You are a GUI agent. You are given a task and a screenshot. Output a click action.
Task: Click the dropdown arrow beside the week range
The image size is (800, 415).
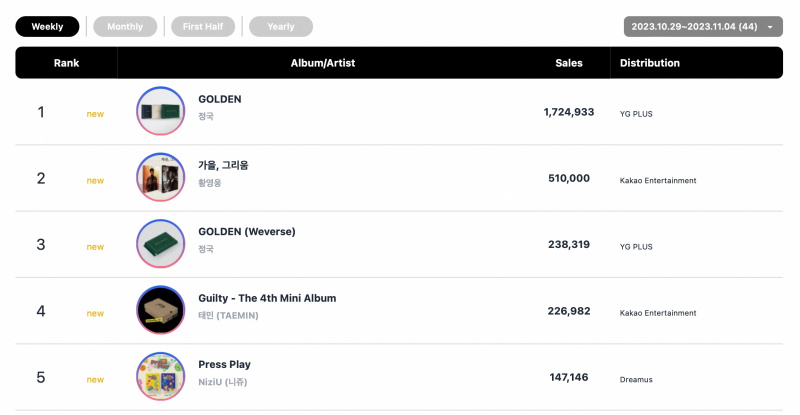[x=770, y=27]
